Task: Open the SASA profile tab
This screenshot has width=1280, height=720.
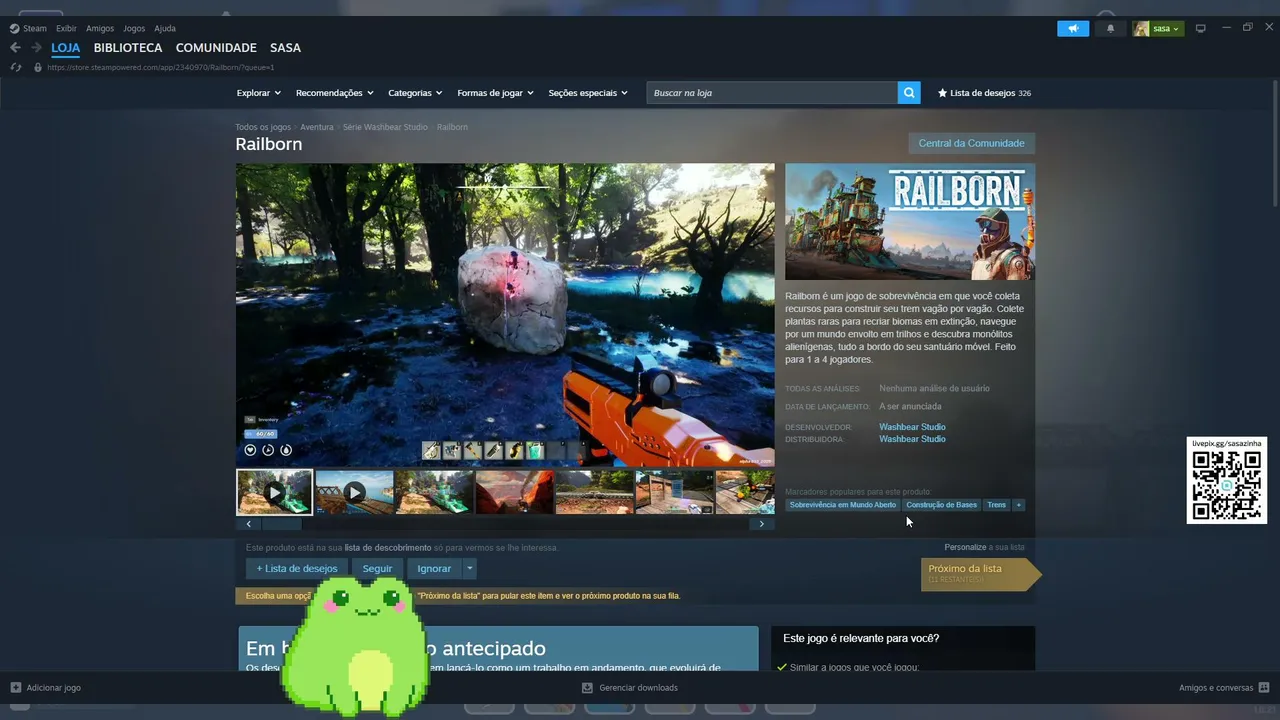Action: tap(285, 48)
